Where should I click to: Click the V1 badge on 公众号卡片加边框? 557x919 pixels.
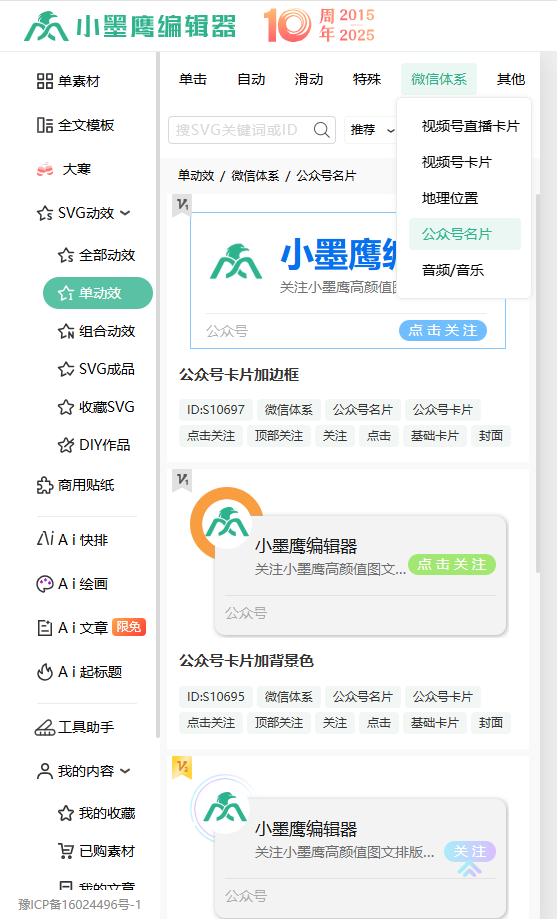tap(182, 205)
